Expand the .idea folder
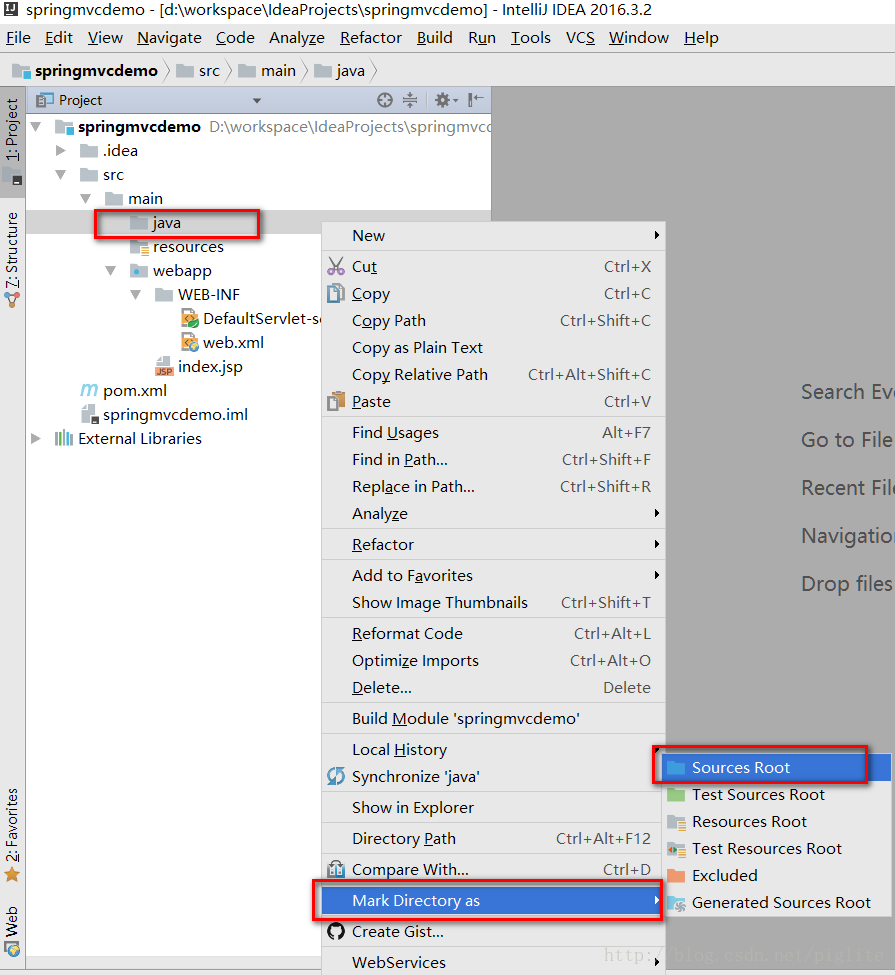895x975 pixels. point(61,150)
